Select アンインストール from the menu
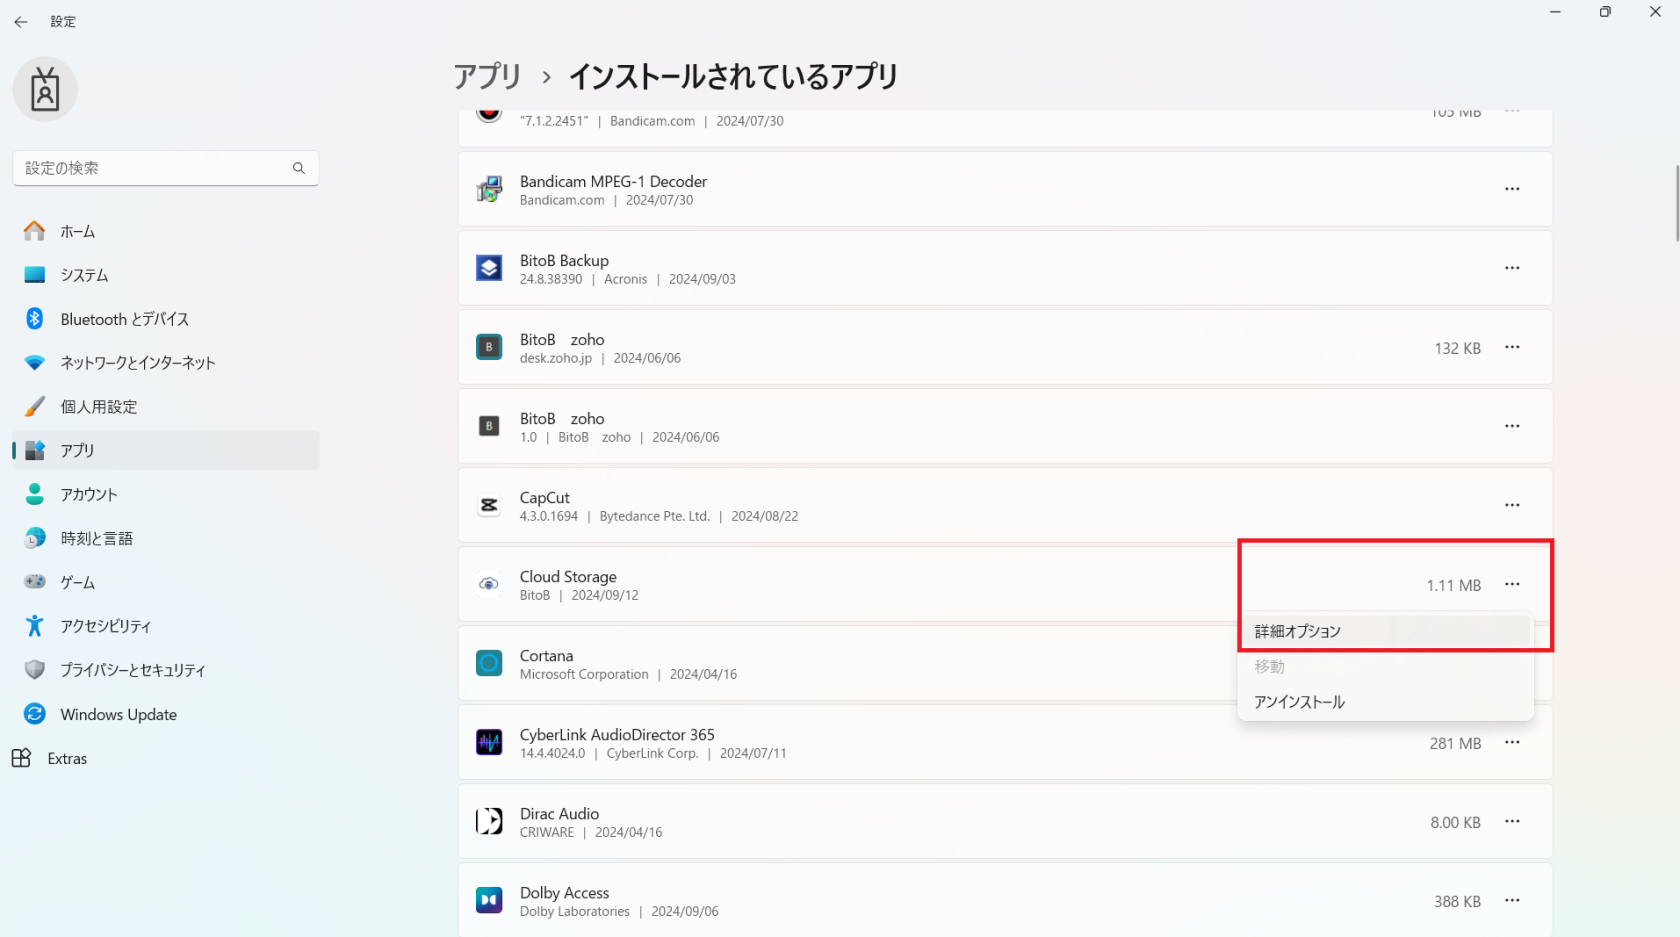 click(x=1385, y=702)
